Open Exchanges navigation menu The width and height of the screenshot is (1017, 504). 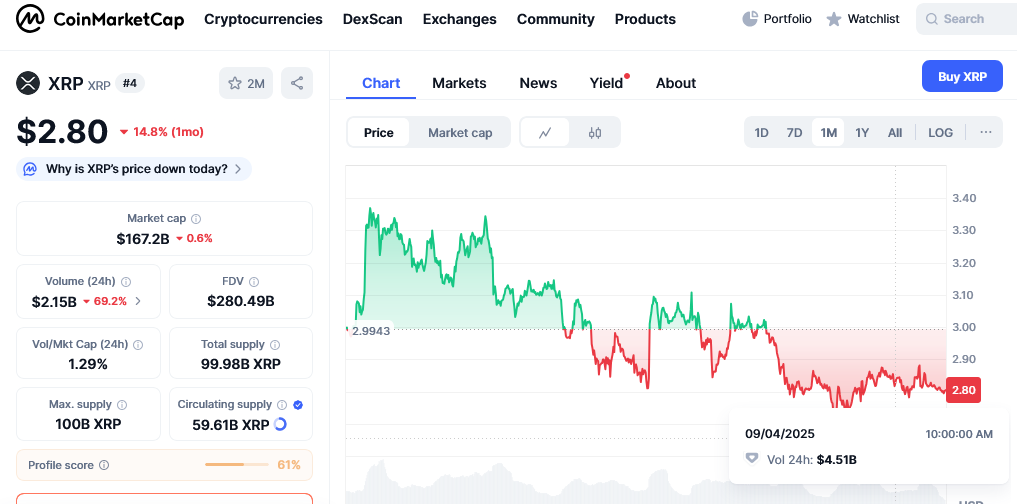[460, 19]
